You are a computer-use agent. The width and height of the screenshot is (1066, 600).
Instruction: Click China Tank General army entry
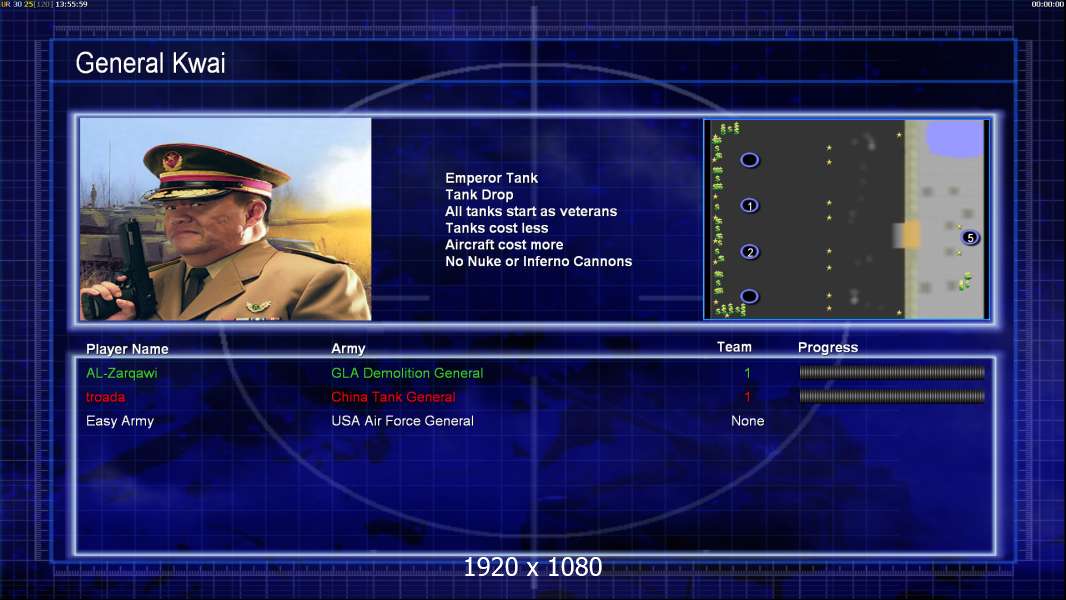point(393,397)
